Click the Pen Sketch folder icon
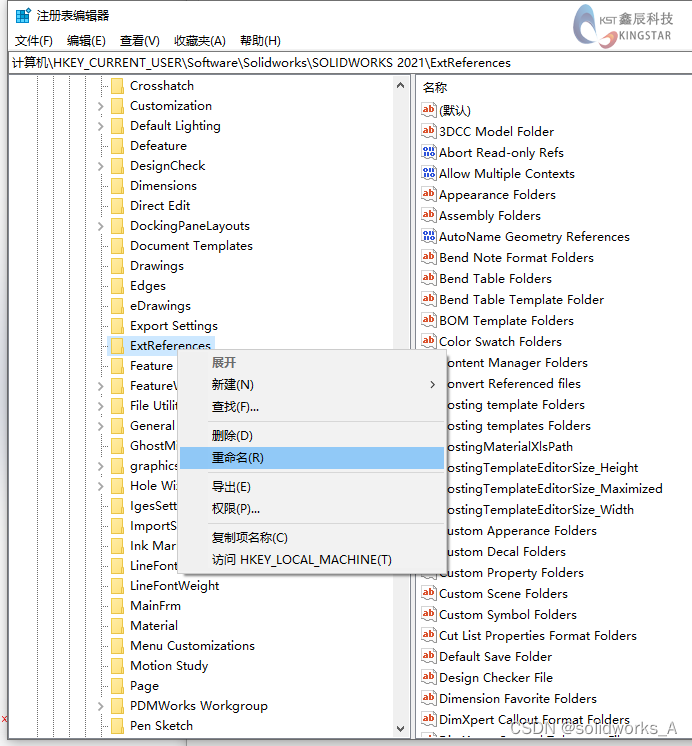This screenshot has width=692, height=746. click(117, 726)
